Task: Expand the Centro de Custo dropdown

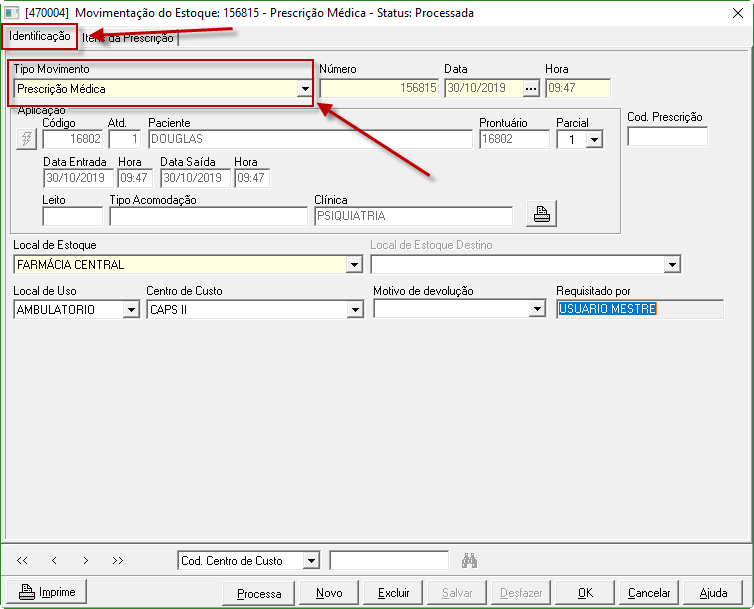Action: 355,310
